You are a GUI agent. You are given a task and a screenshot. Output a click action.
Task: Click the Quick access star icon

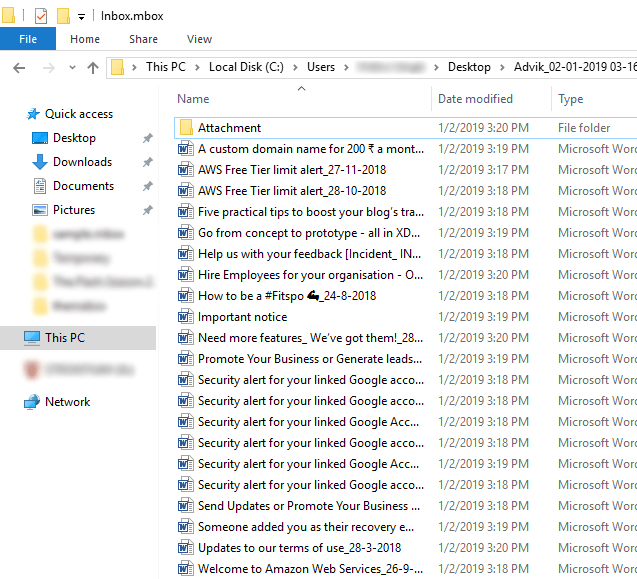33,114
